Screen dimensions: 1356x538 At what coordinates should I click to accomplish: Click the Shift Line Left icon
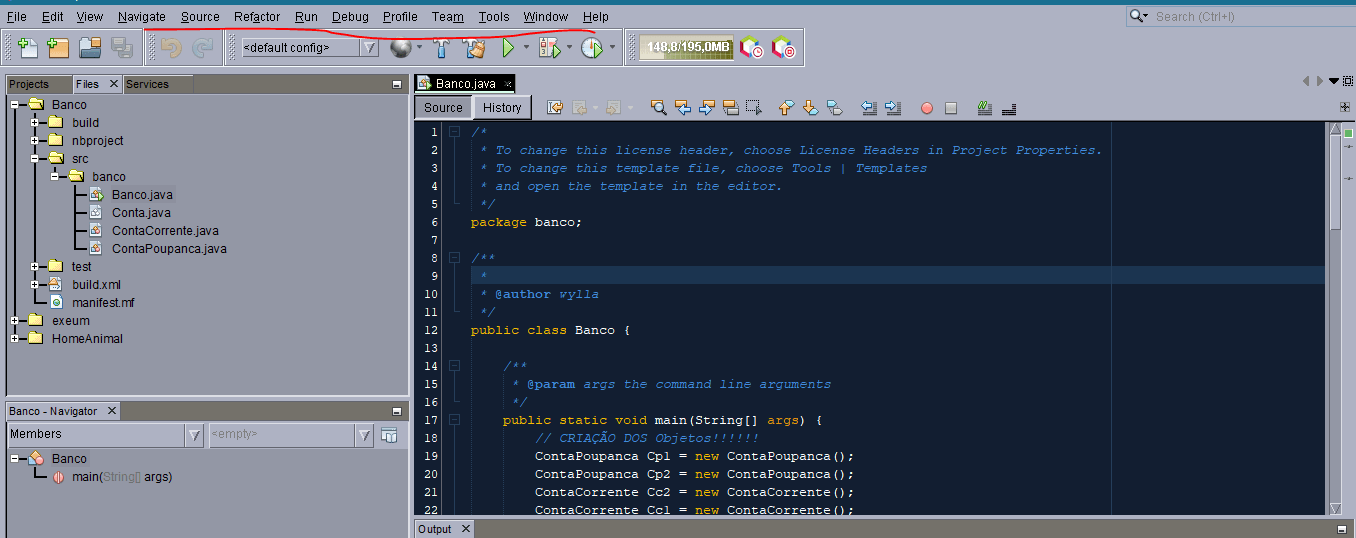tap(869, 107)
